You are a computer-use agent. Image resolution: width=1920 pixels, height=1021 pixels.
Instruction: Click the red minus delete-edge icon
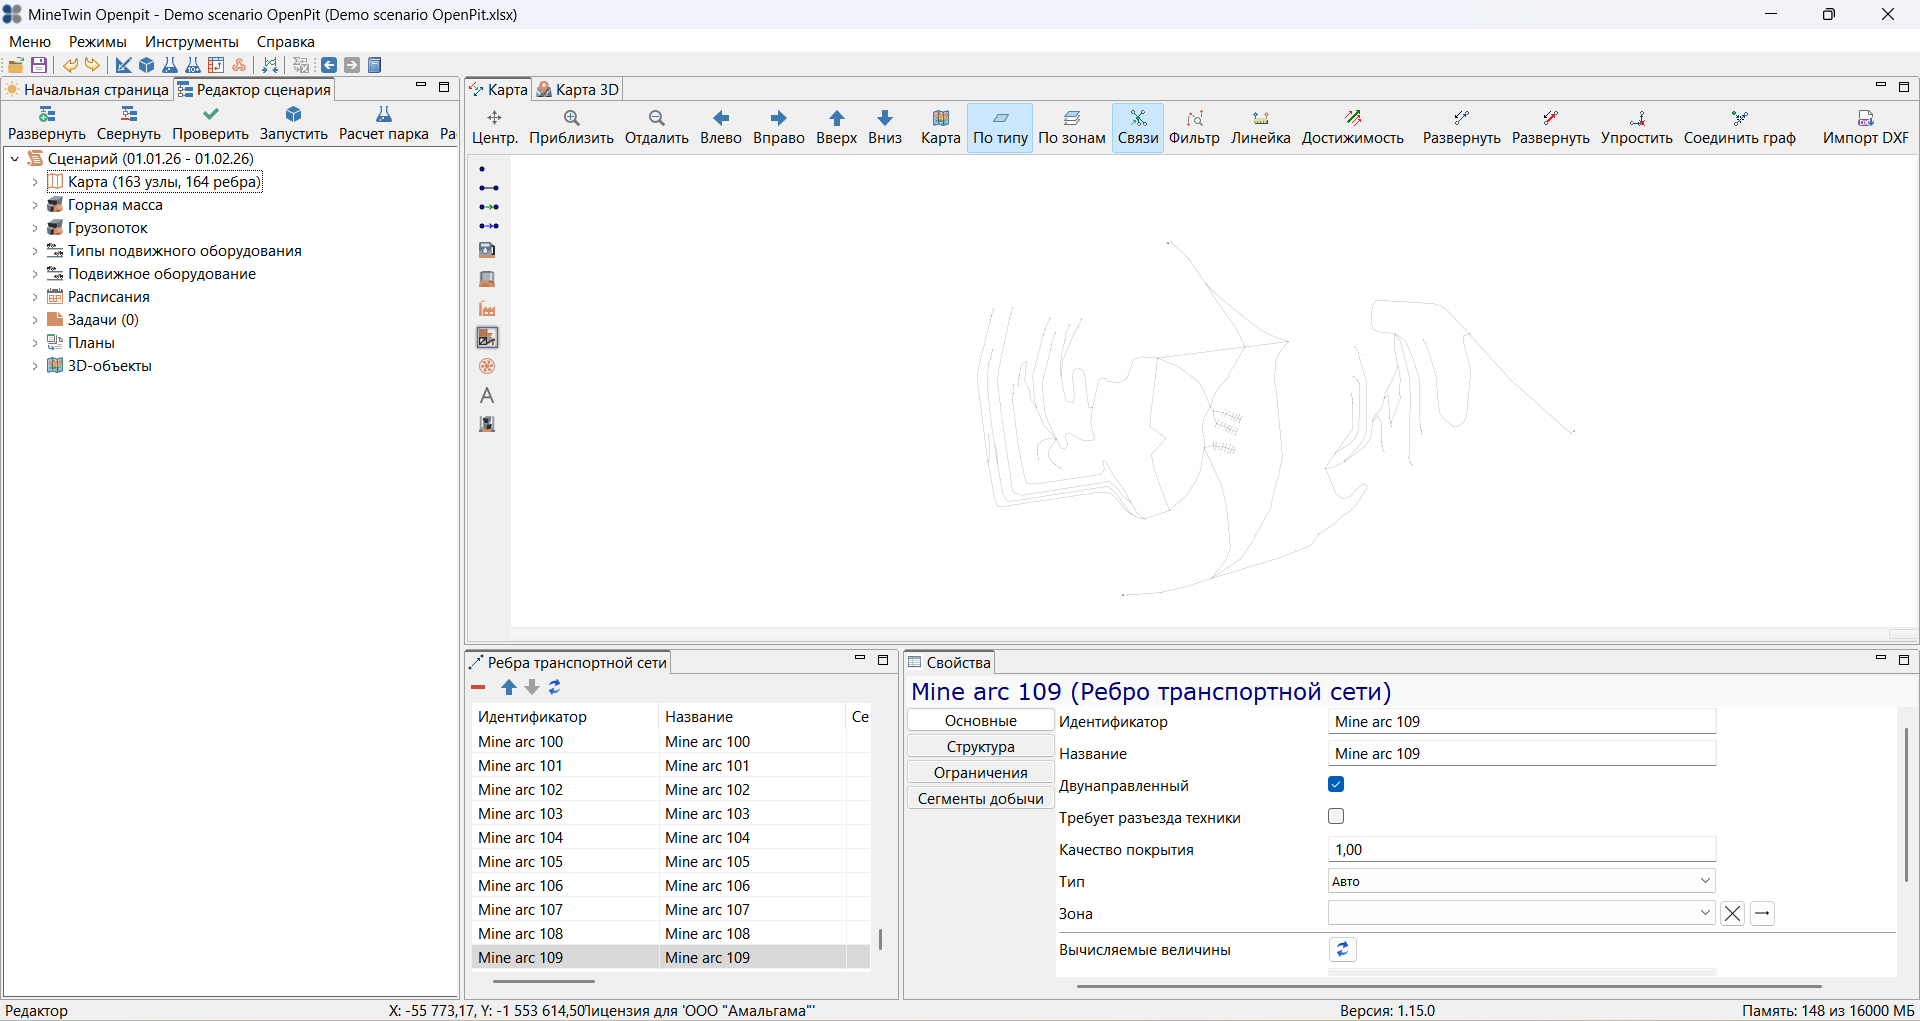point(478,687)
